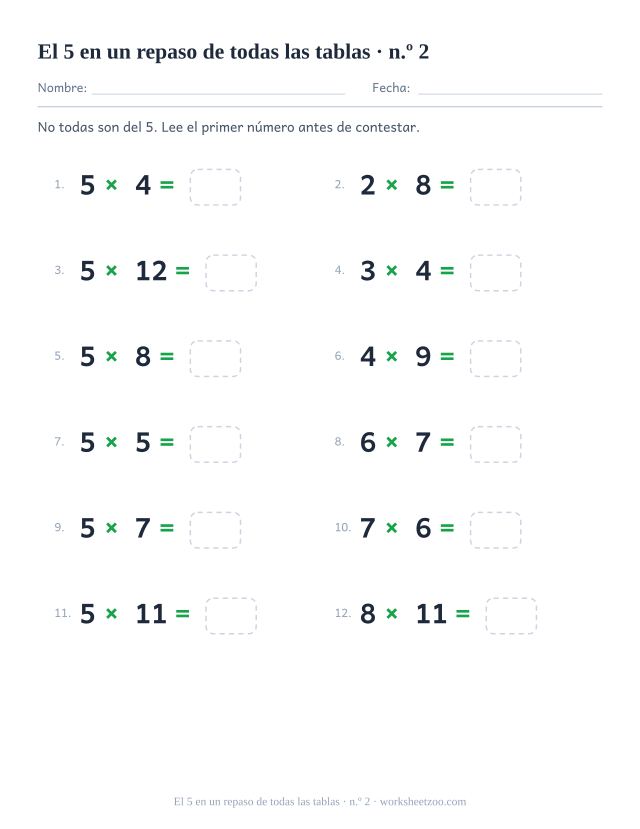Click the answer box for 5 × 8
This screenshot has height=829, width=640.
tap(215, 358)
